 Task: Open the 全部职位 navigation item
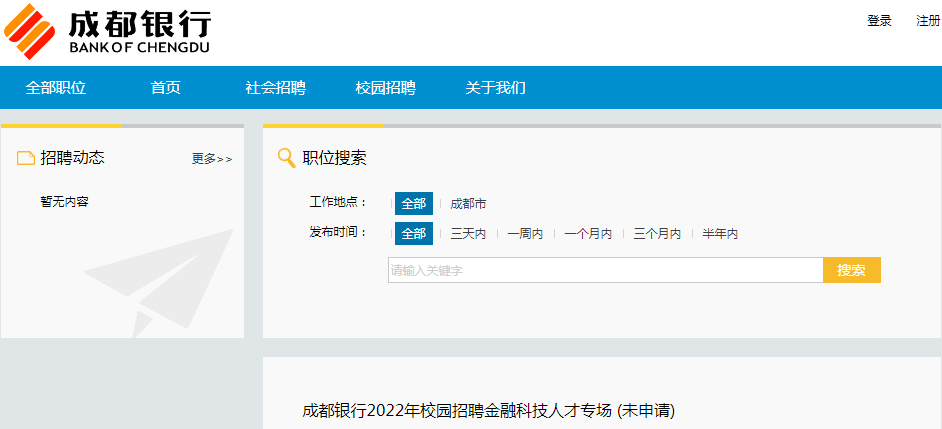[56, 88]
